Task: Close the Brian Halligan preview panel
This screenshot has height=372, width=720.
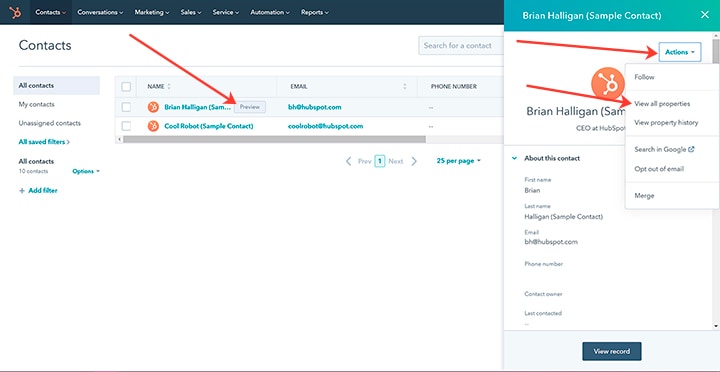Action: tap(705, 15)
